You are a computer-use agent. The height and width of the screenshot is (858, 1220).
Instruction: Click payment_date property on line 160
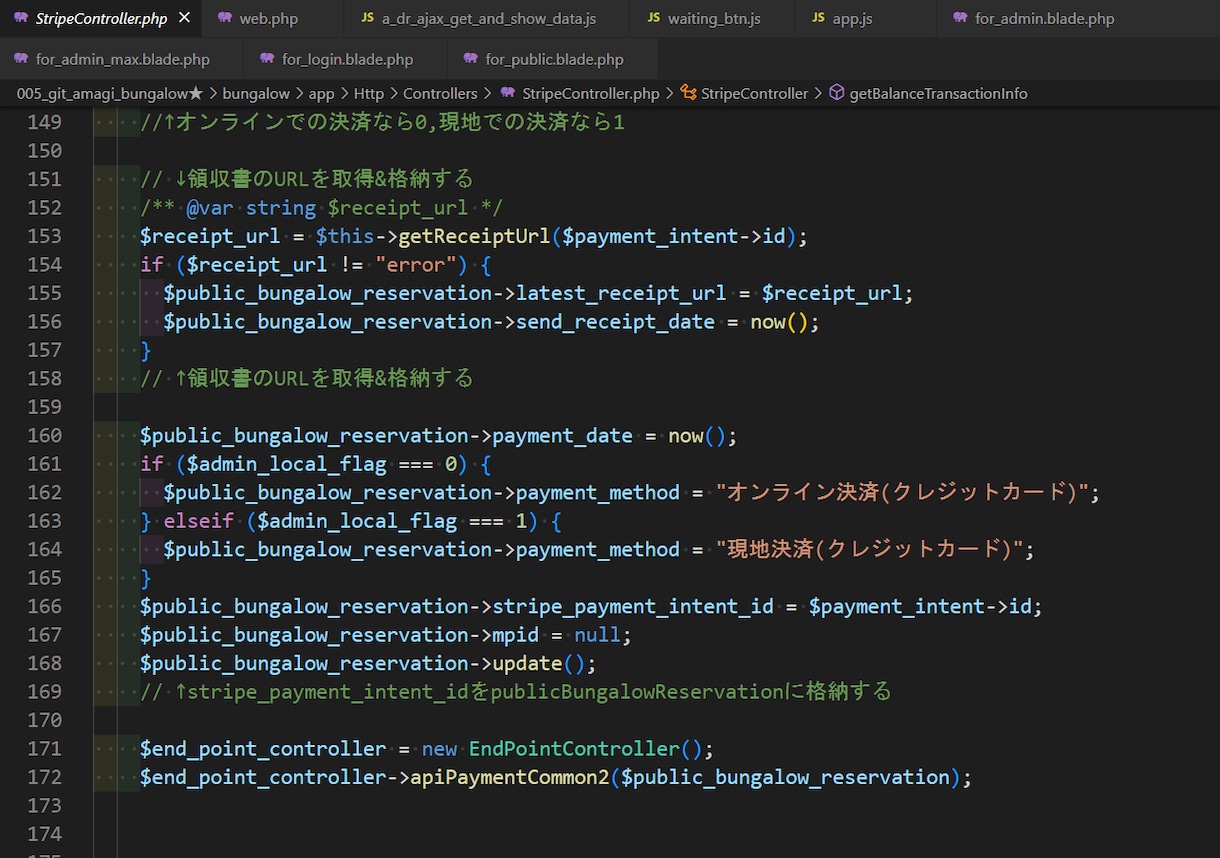562,436
